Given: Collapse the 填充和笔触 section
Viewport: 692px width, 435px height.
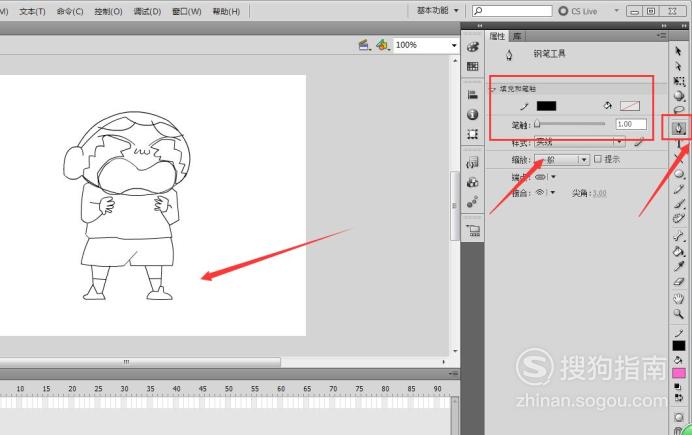Looking at the screenshot, I should [x=493, y=89].
